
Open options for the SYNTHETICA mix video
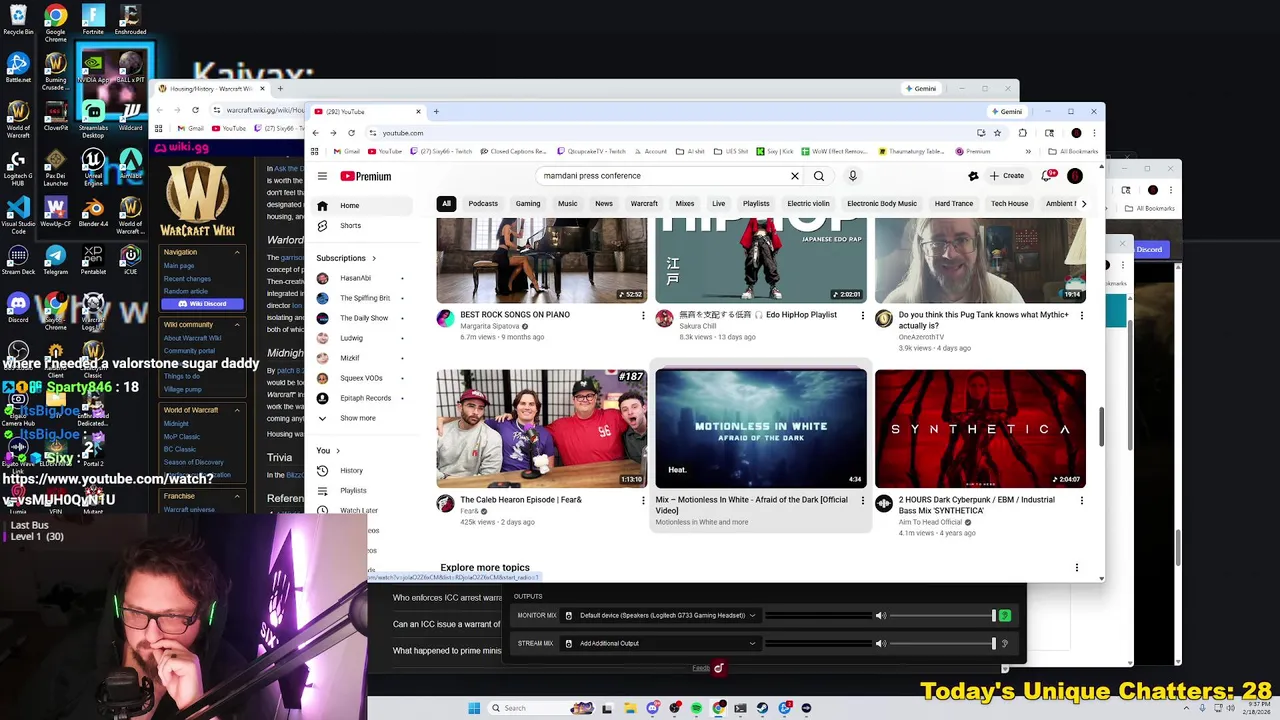(x=1081, y=500)
